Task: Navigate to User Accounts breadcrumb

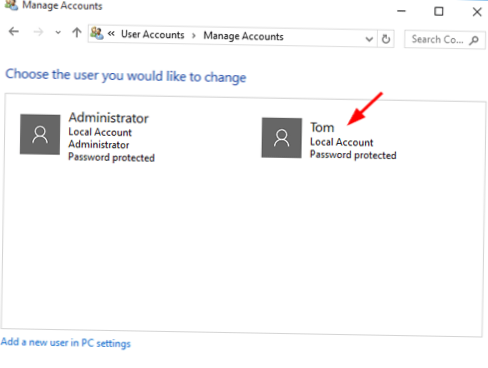Action: point(153,35)
